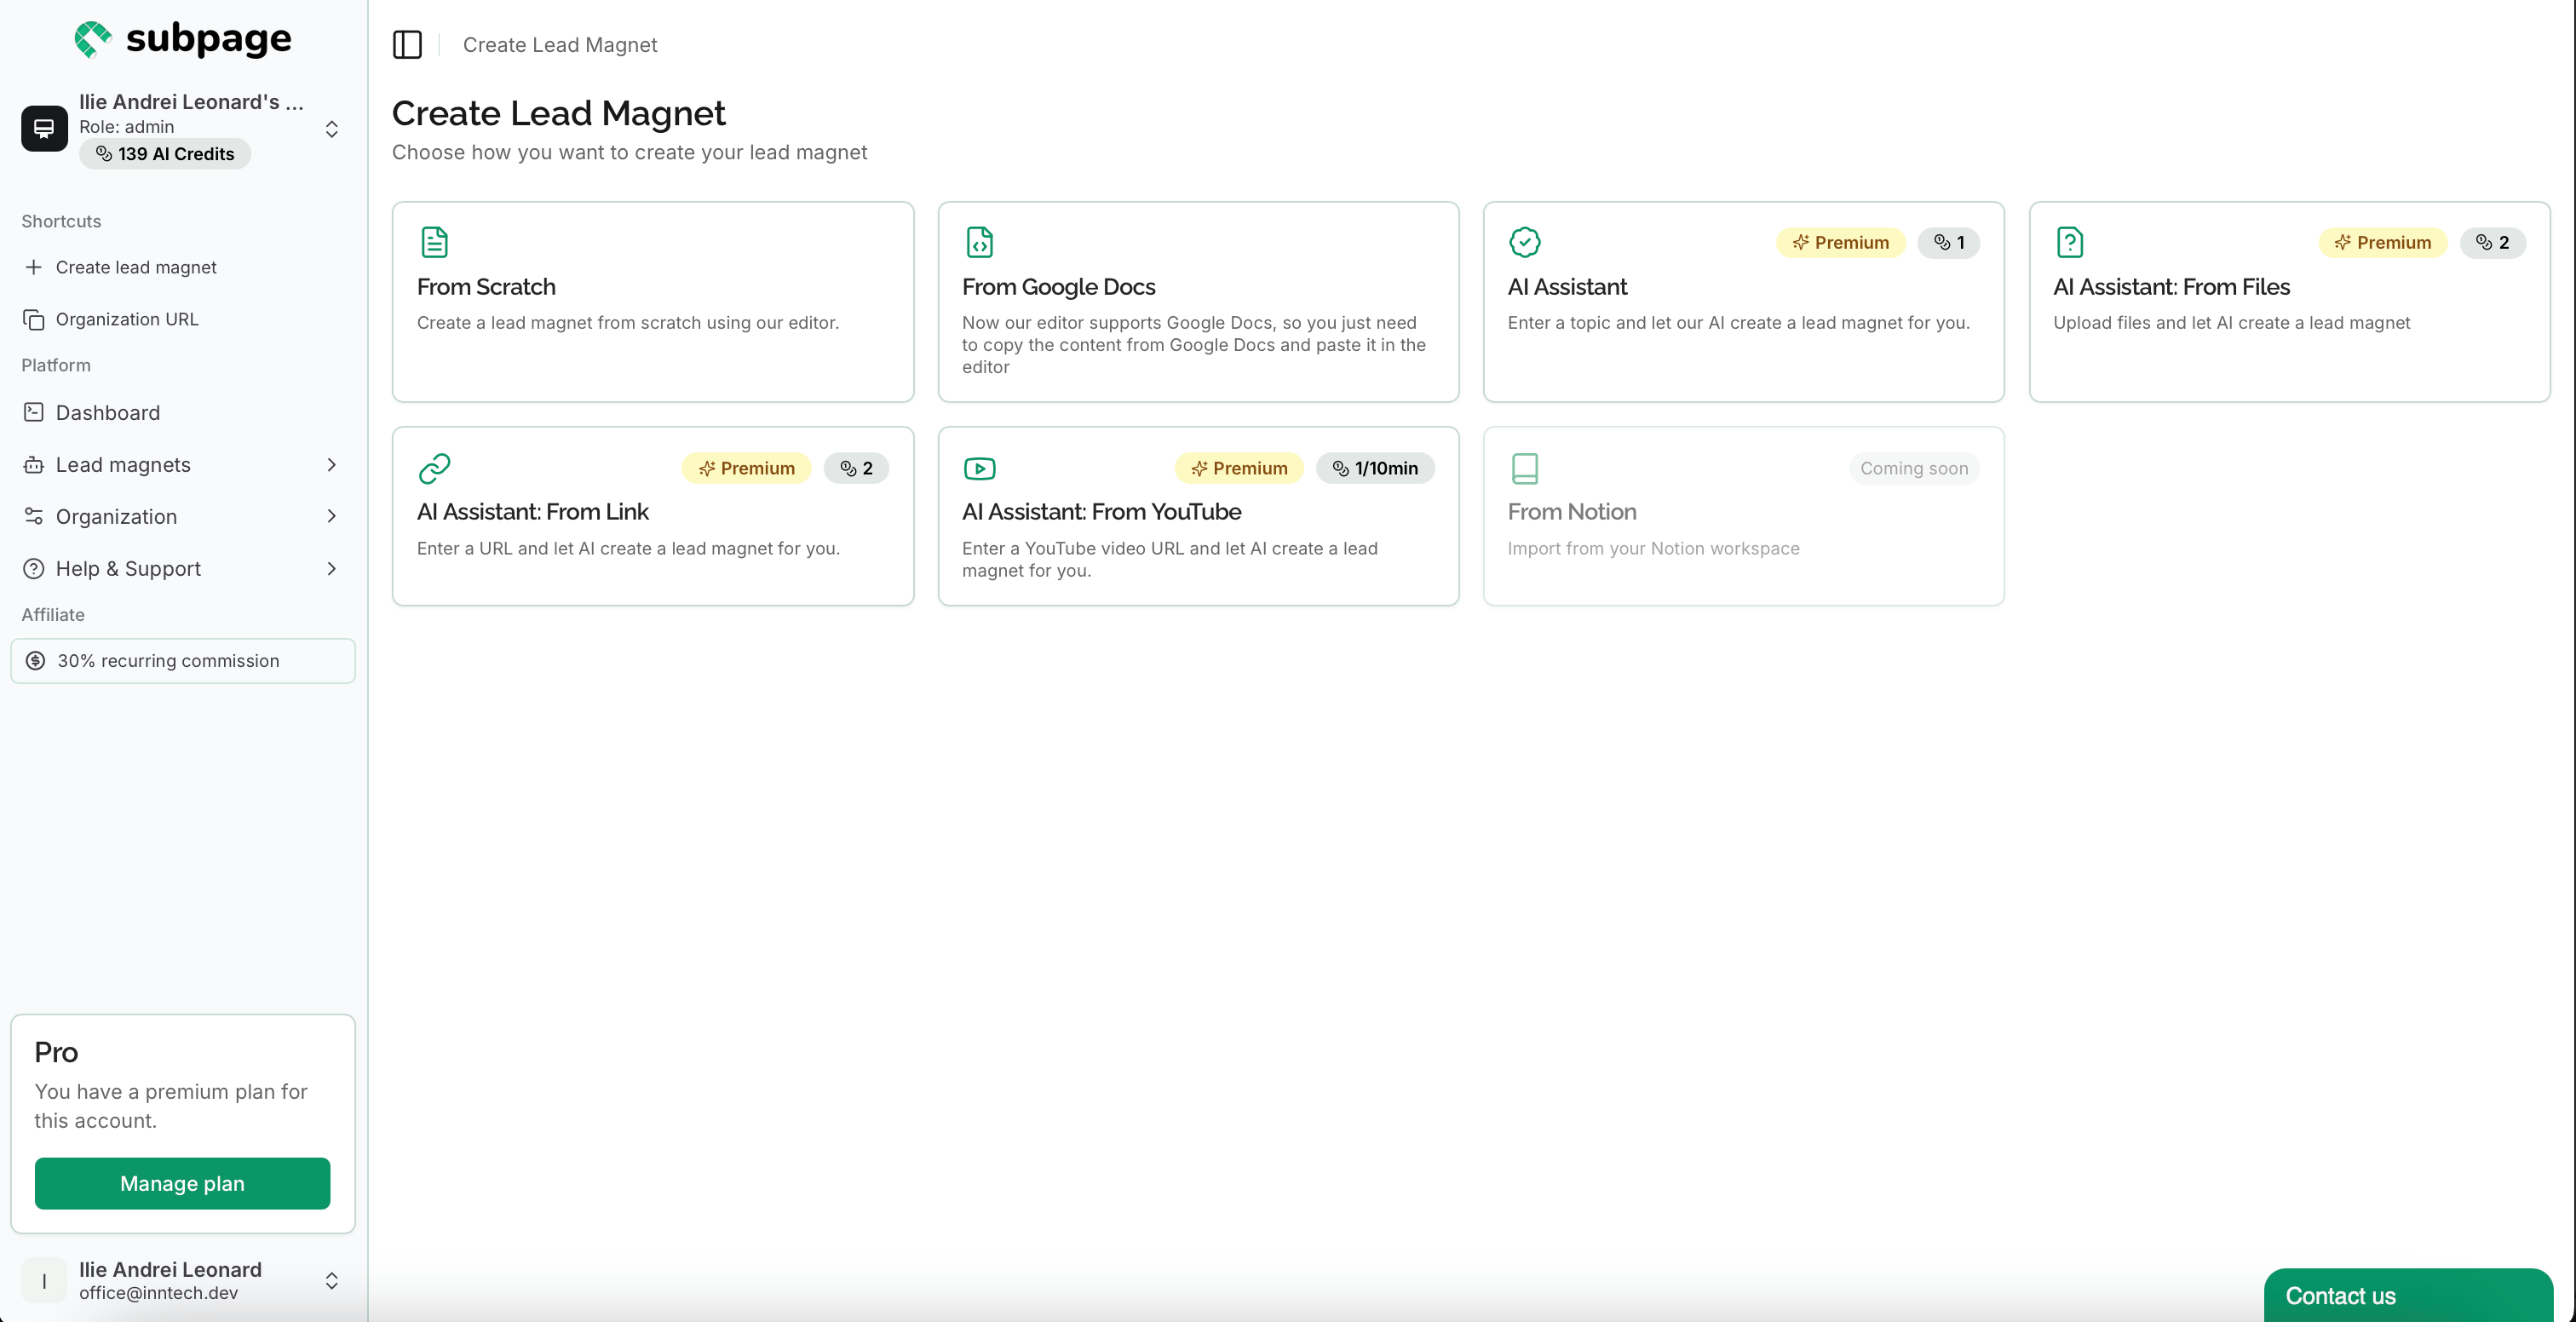
Task: Click the Create Lead Magnet breadcrumb
Action: pyautogui.click(x=560, y=45)
